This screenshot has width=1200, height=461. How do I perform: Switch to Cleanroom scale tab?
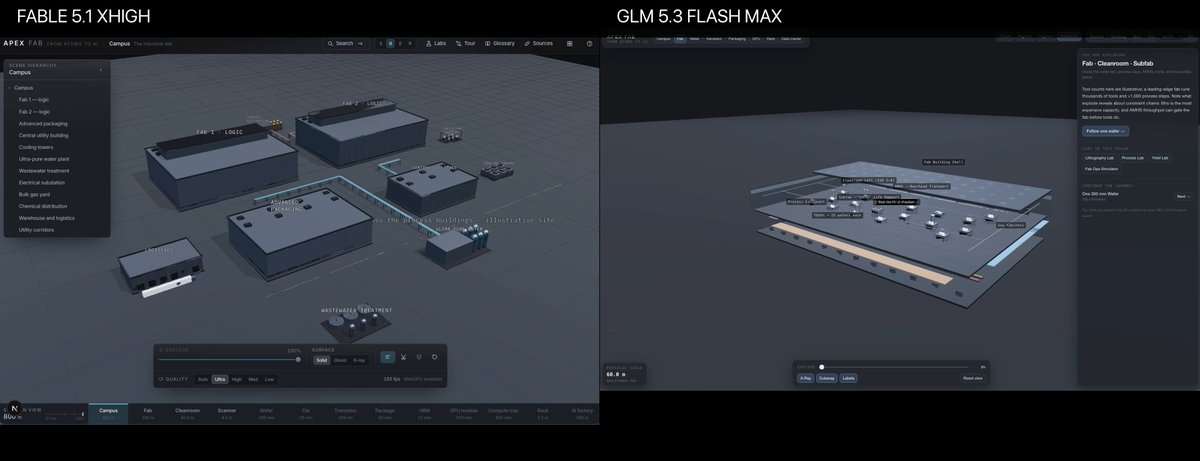pos(188,413)
